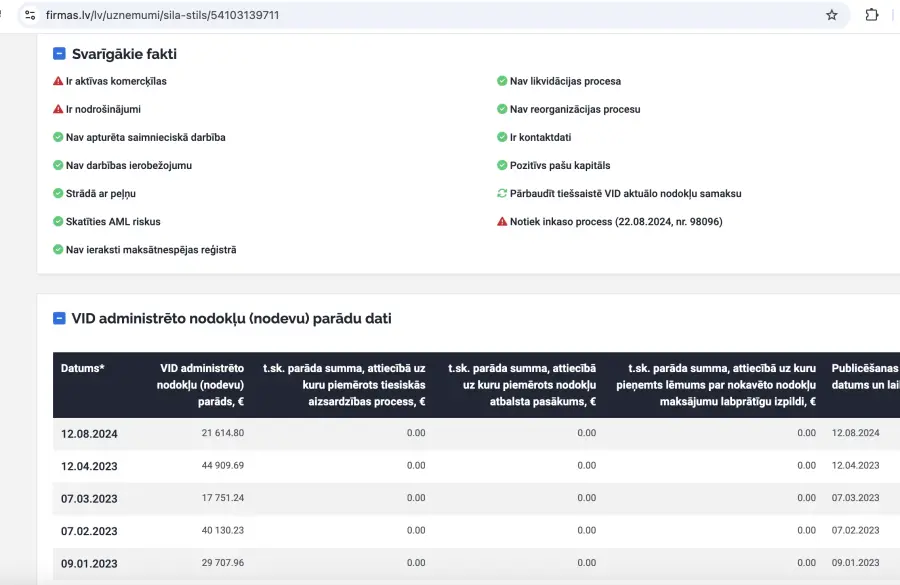Viewport: 900px width, 585px height.
Task: Click debt amount 21 614.80
Action: tap(223, 433)
